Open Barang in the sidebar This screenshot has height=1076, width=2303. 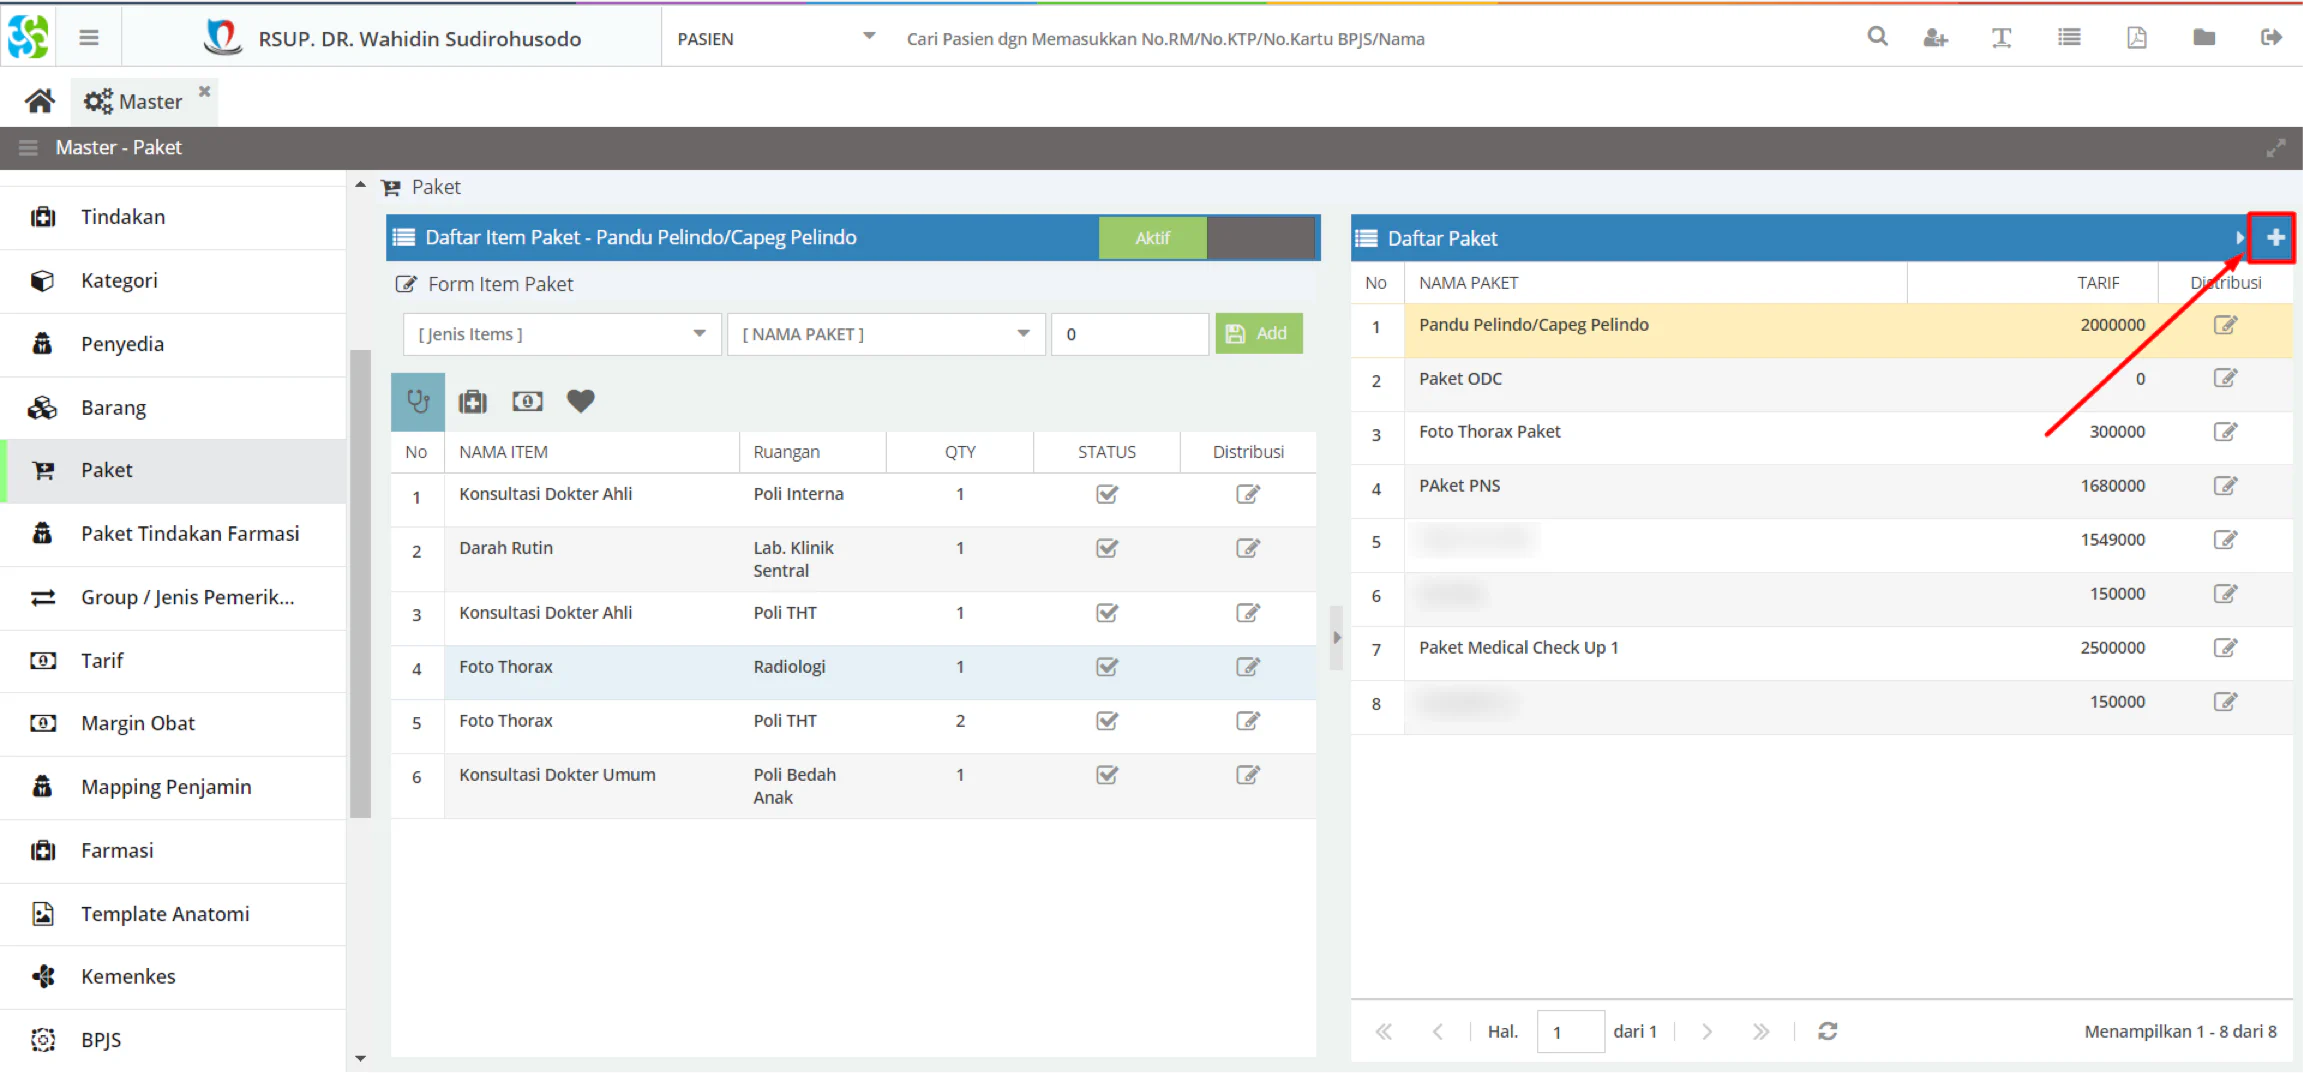coord(173,408)
